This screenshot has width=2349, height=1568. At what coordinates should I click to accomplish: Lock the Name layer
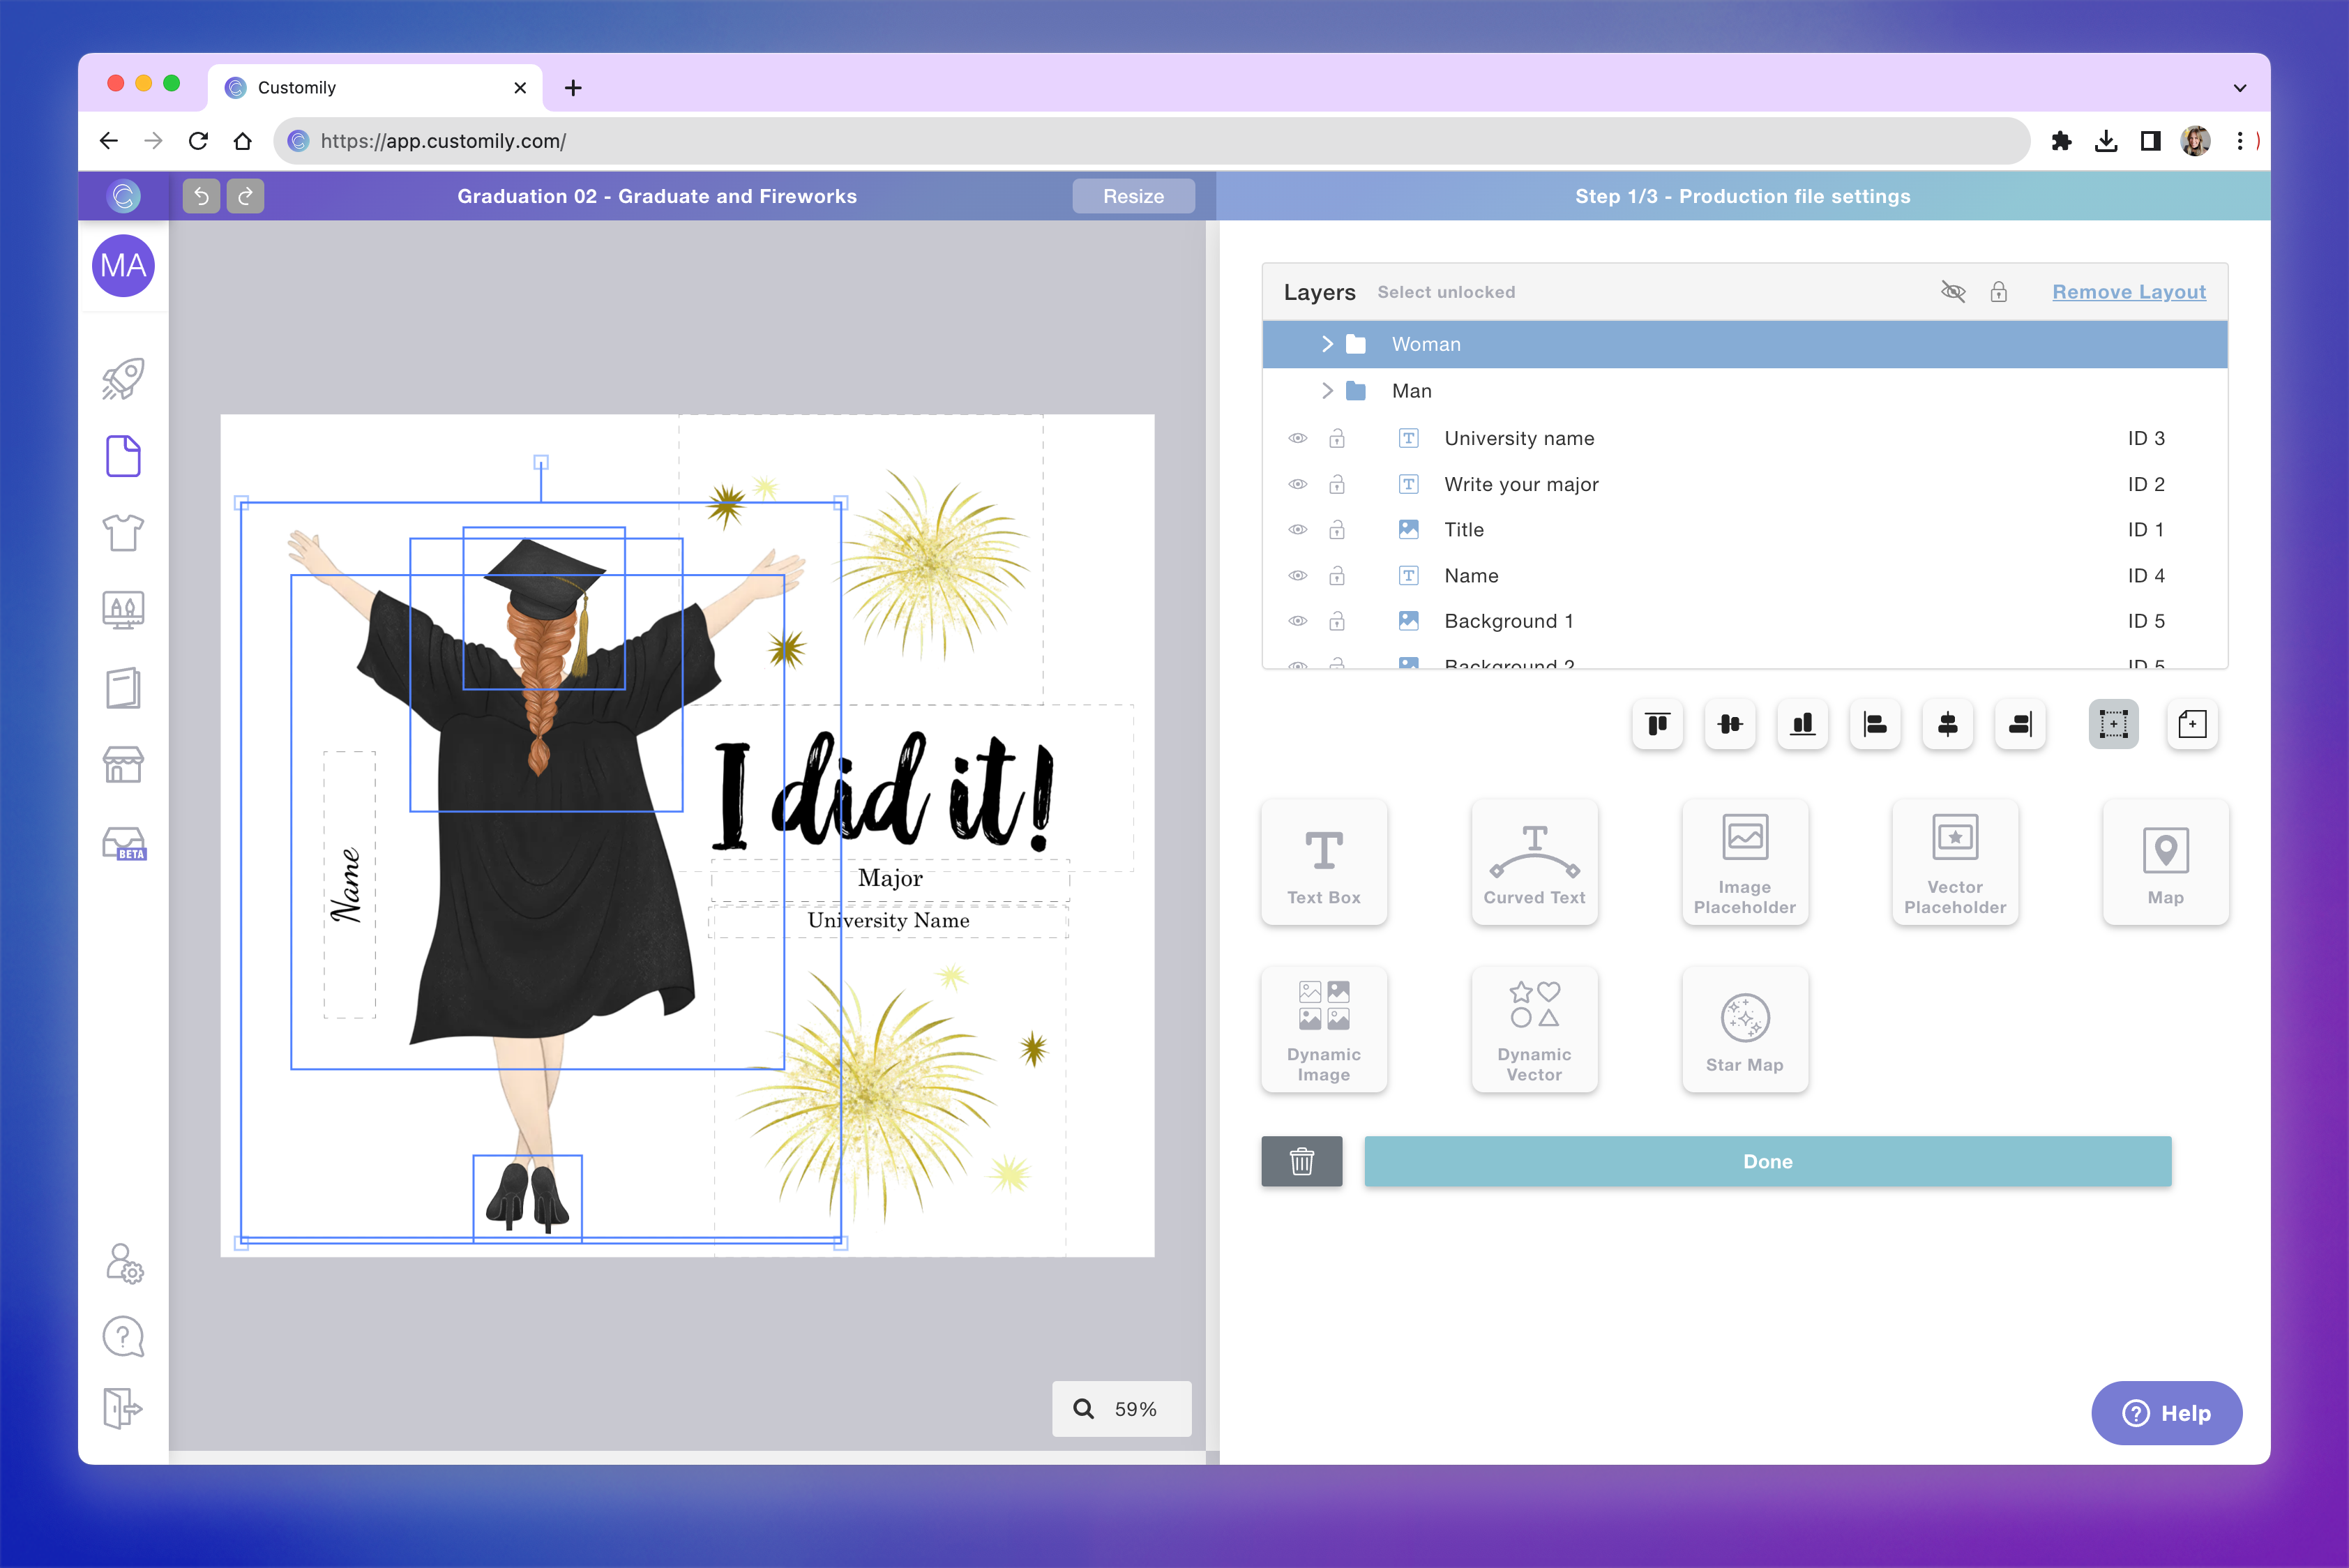pos(1337,575)
